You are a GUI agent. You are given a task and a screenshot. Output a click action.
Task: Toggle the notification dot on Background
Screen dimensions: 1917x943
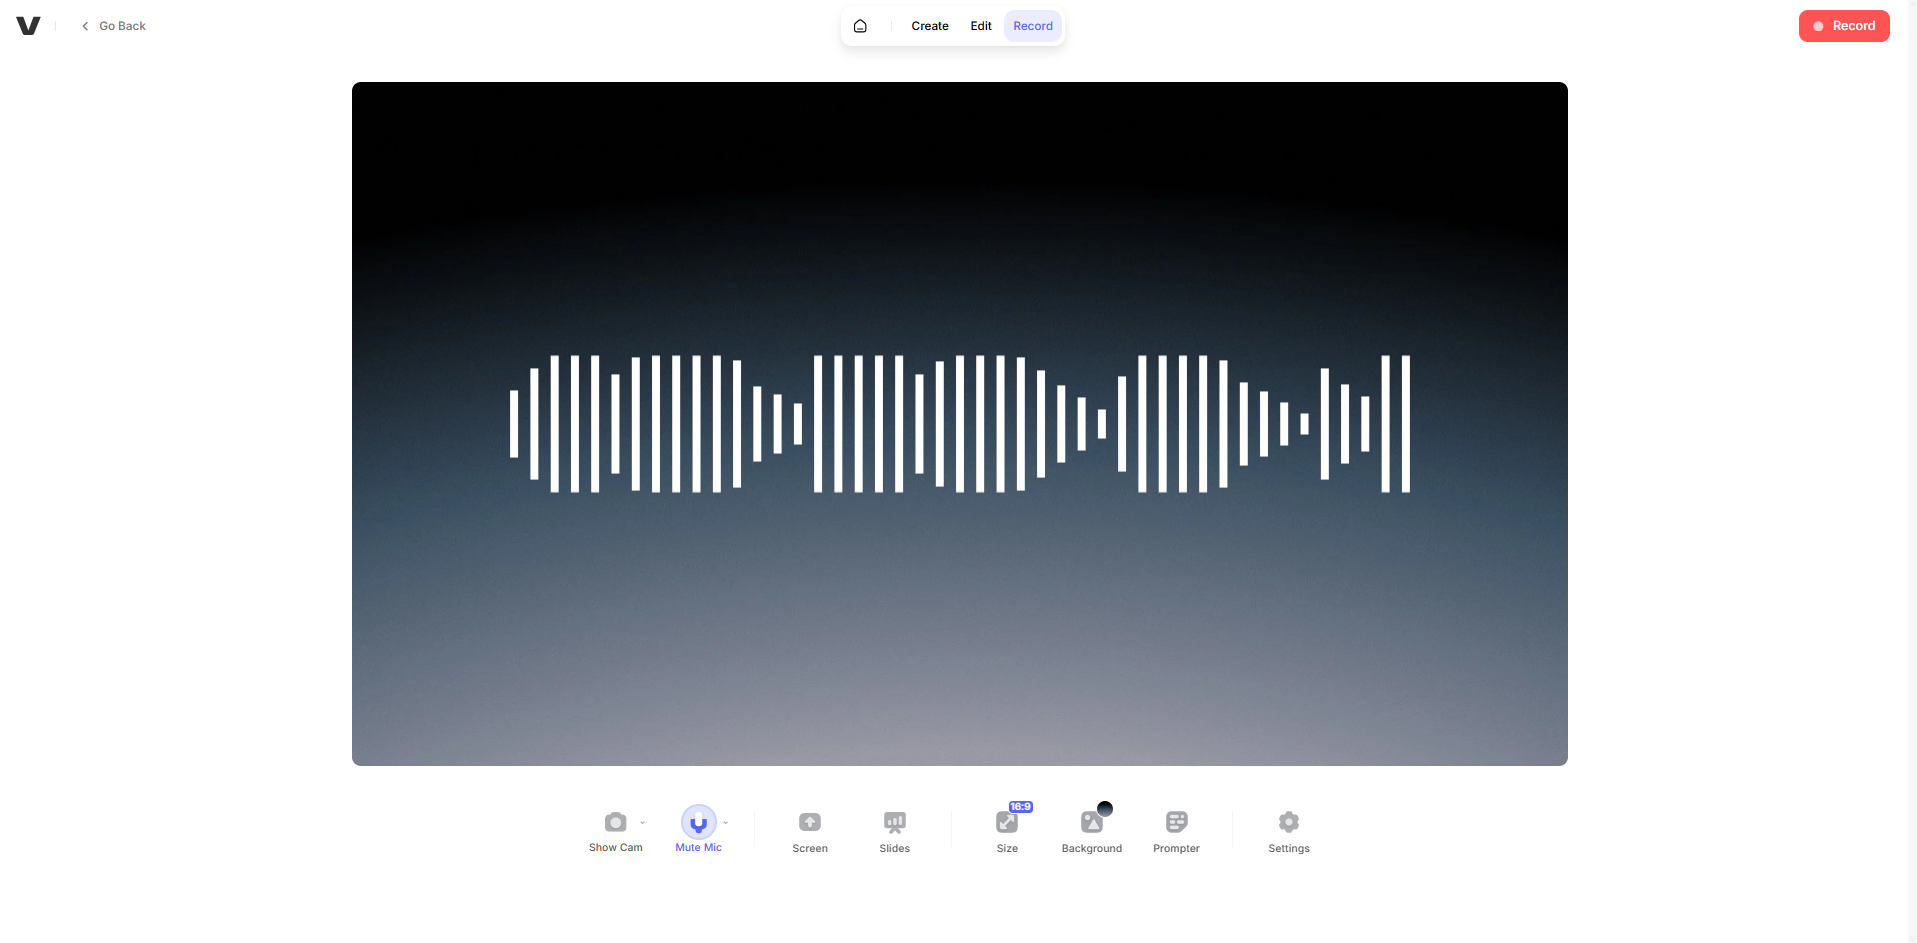pyautogui.click(x=1105, y=807)
